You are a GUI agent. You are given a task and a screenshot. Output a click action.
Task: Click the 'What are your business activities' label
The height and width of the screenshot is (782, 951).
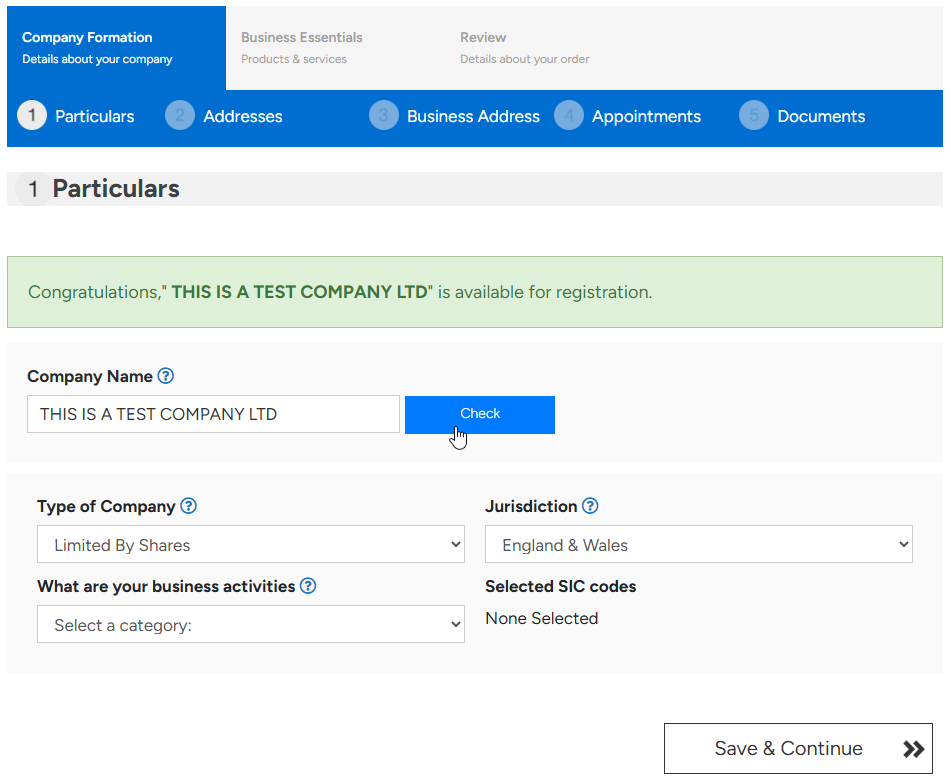(x=166, y=587)
